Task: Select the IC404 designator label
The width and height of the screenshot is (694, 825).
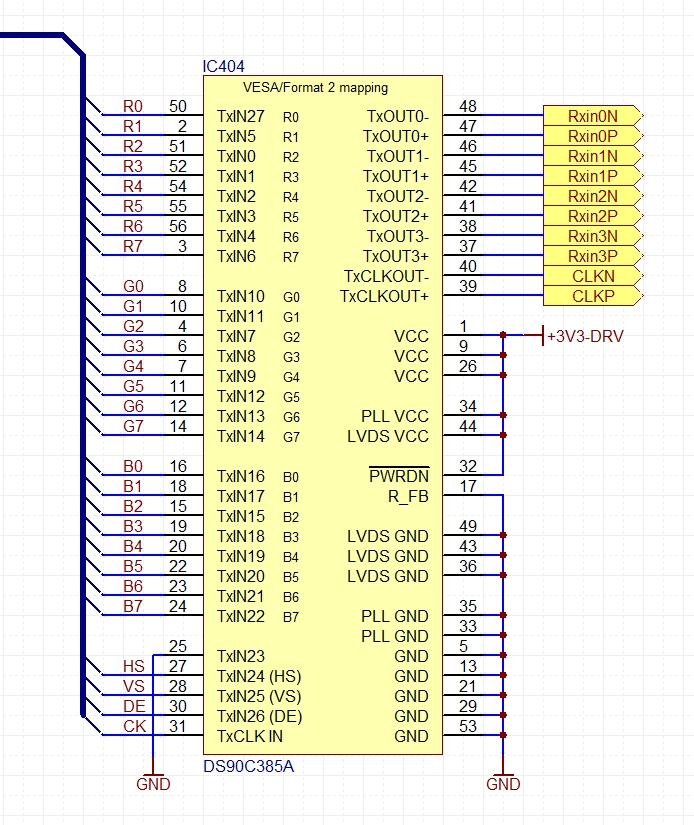Action: click(x=224, y=66)
